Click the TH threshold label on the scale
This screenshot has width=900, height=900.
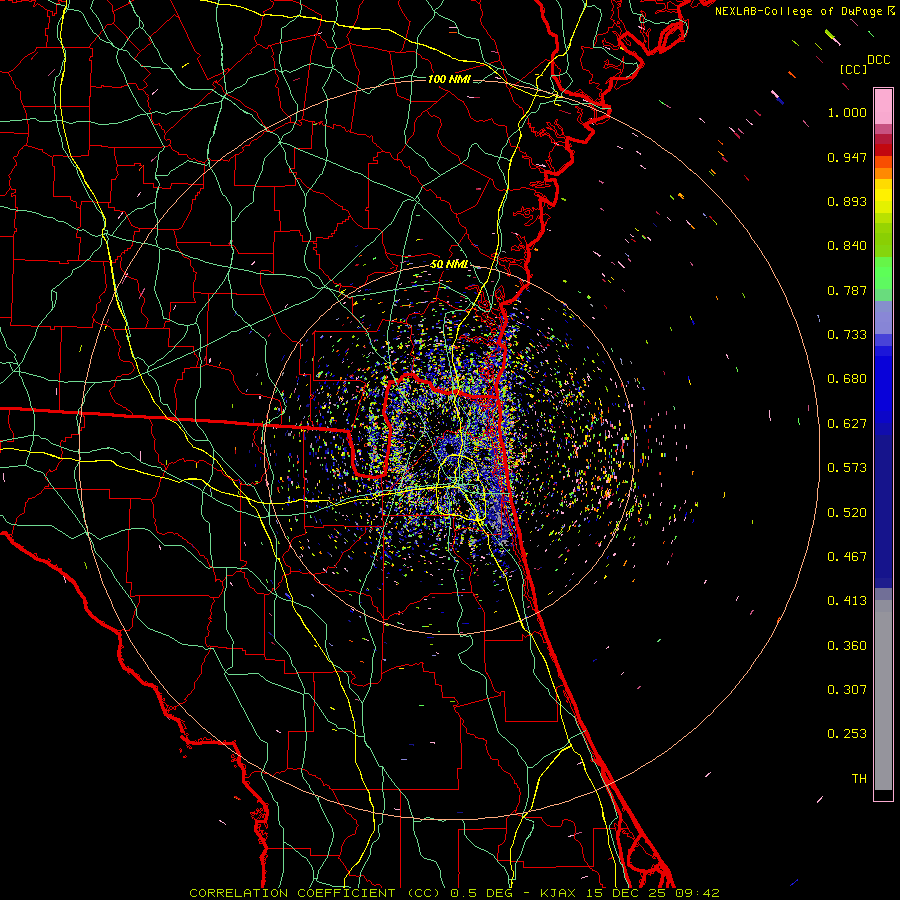point(859,779)
